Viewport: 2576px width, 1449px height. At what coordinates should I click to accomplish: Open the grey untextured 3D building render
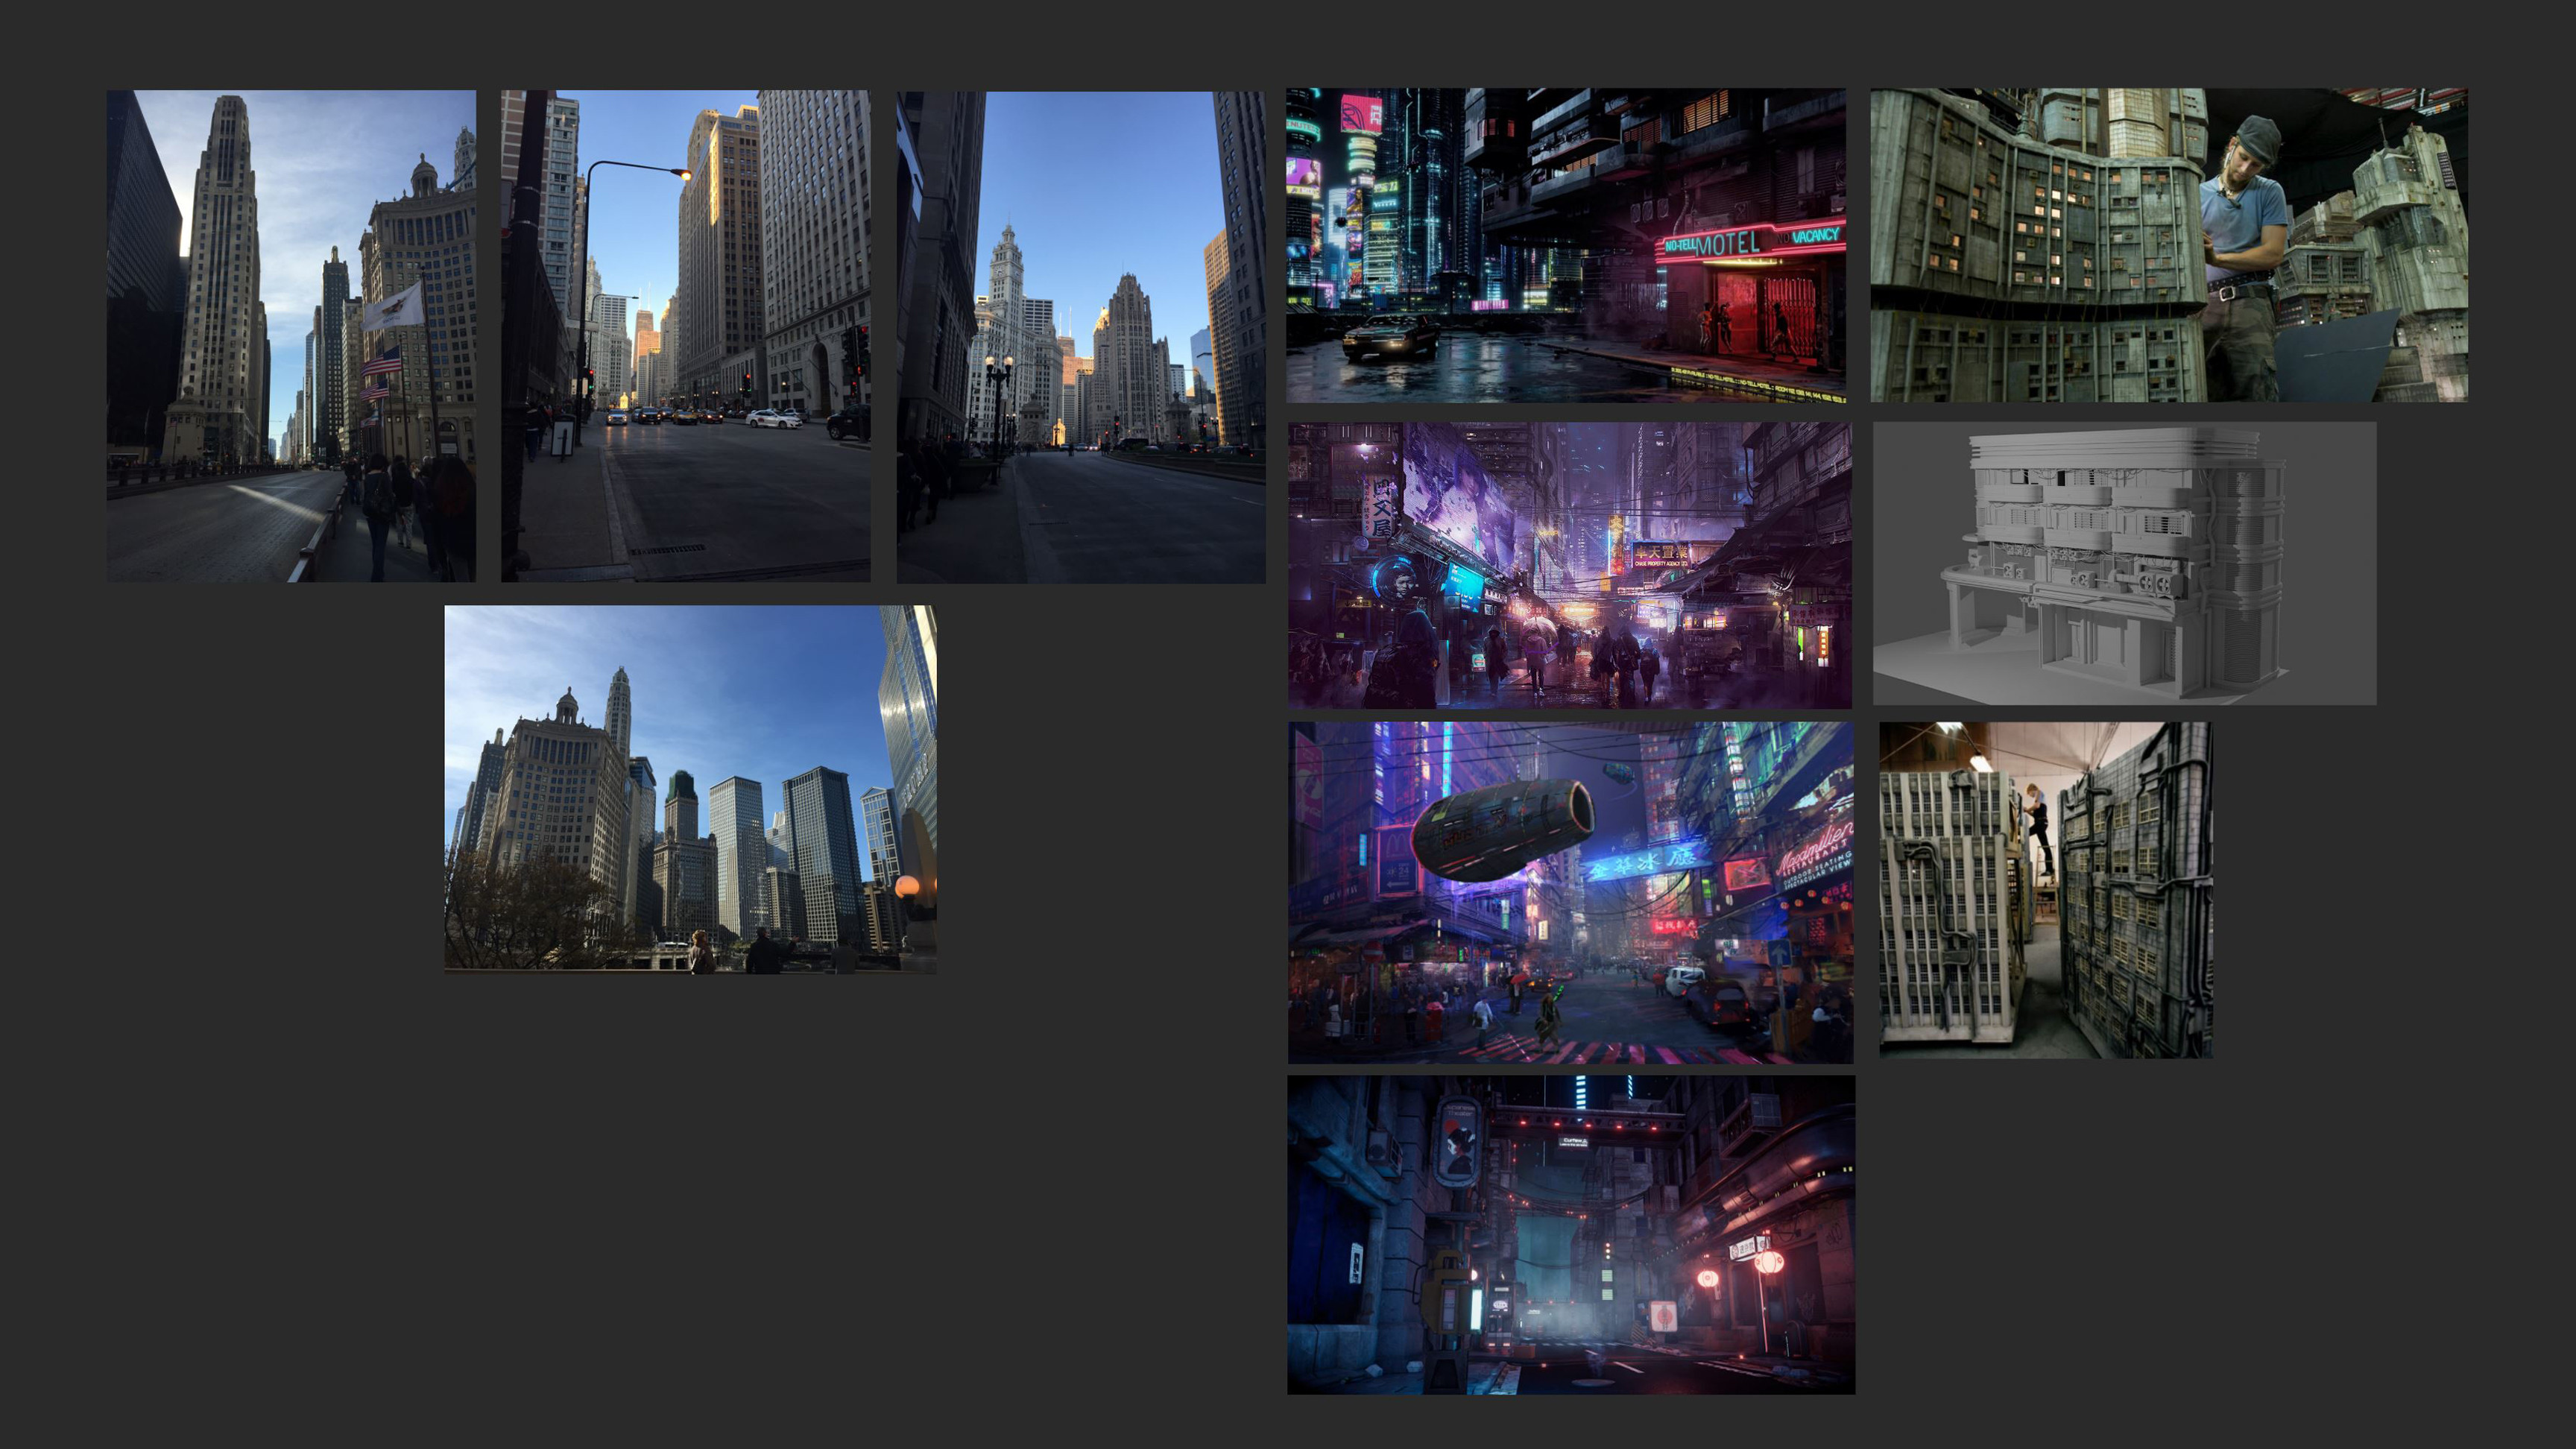tap(2124, 563)
